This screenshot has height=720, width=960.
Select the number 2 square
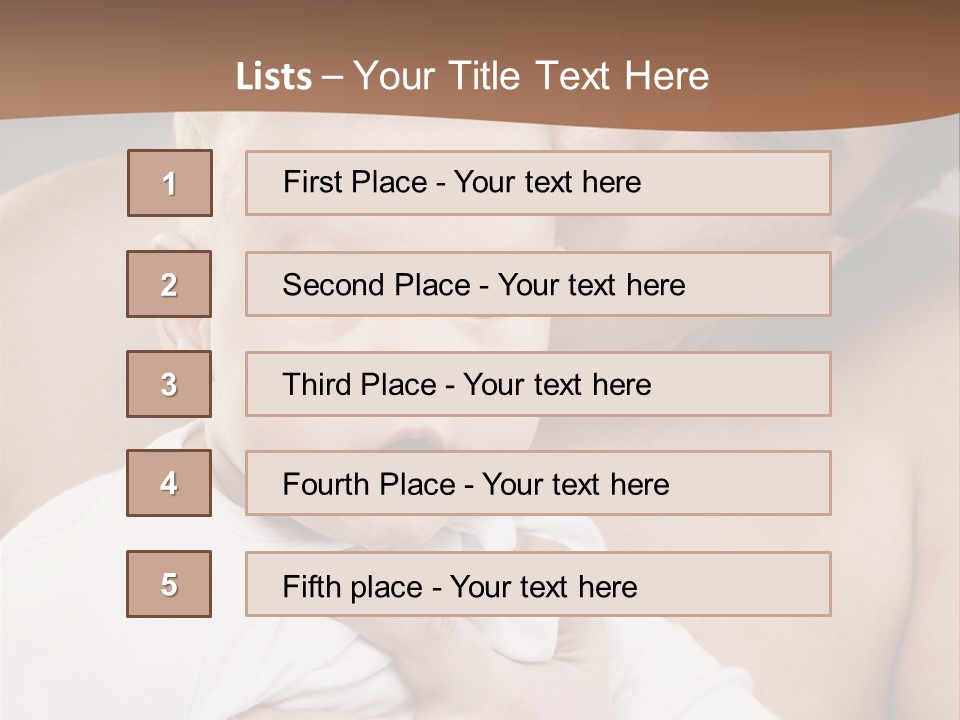(169, 284)
